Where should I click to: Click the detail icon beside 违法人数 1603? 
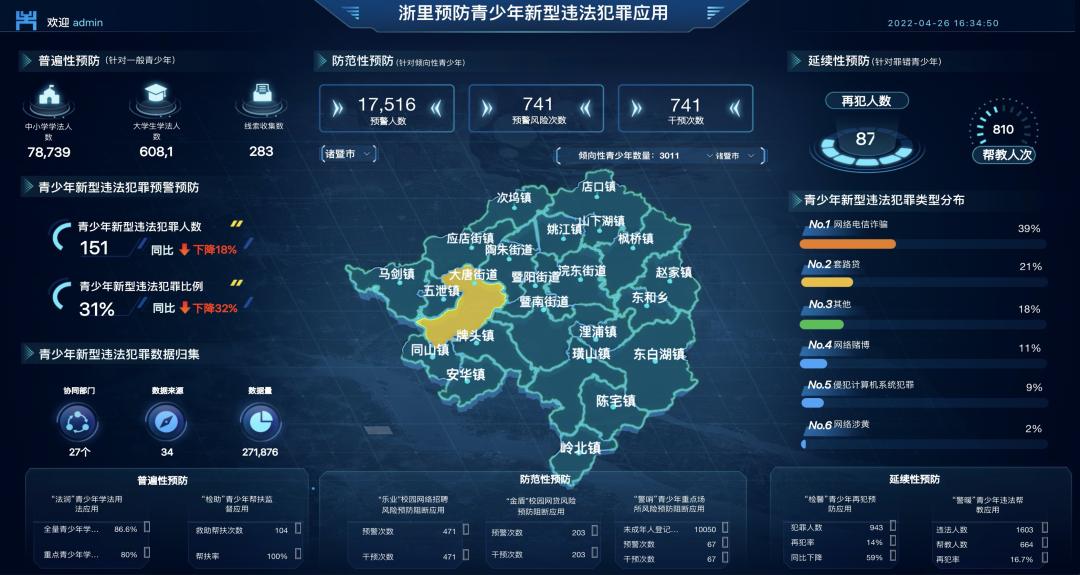click(x=1046, y=528)
